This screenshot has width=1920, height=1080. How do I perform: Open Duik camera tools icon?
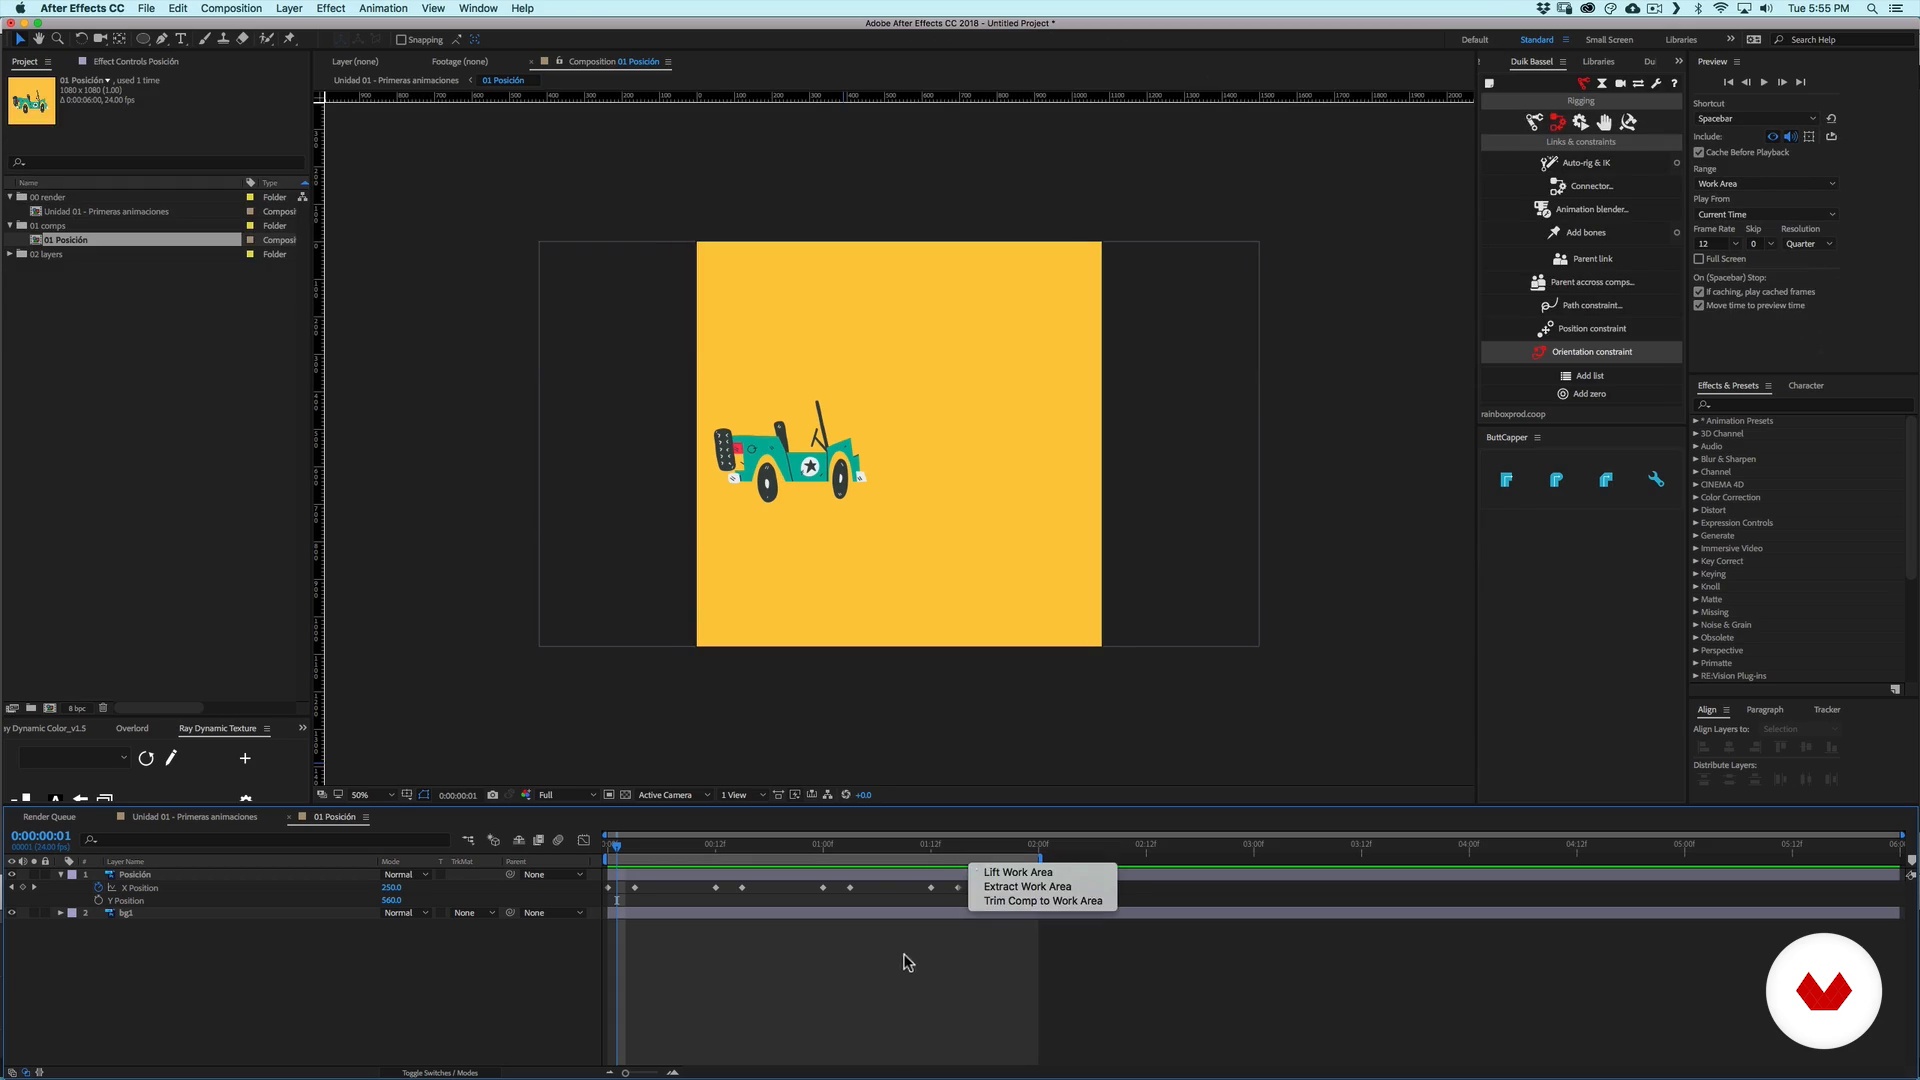[1620, 83]
